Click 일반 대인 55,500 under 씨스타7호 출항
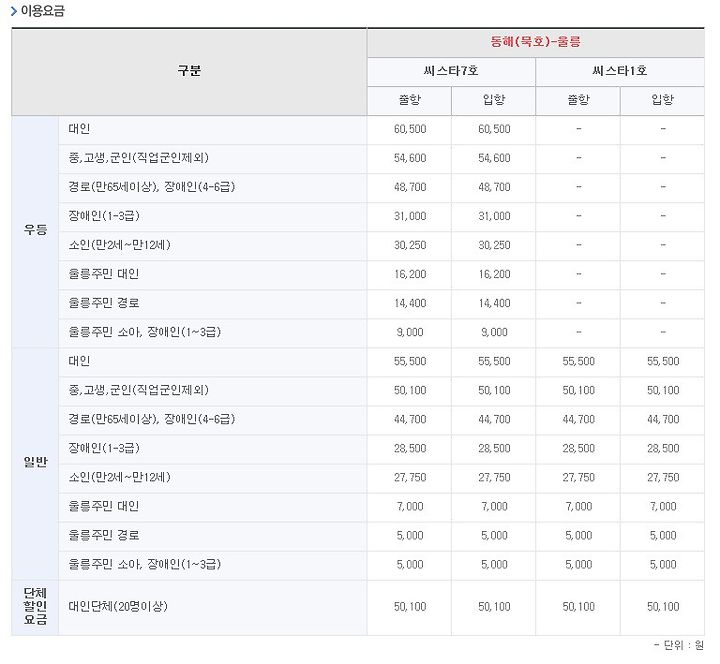Image resolution: width=720 pixels, height=664 pixels. (x=410, y=361)
